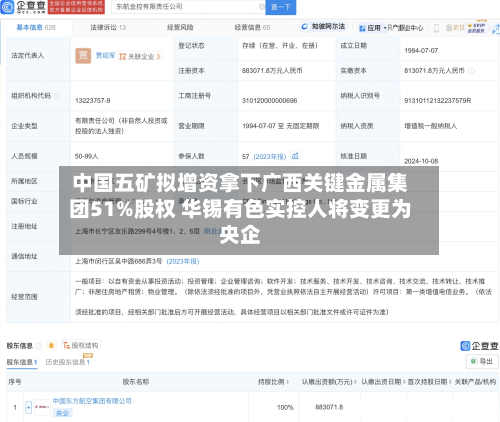
Task: Click the approval date 2024-10-08
Action: pyautogui.click(x=421, y=161)
